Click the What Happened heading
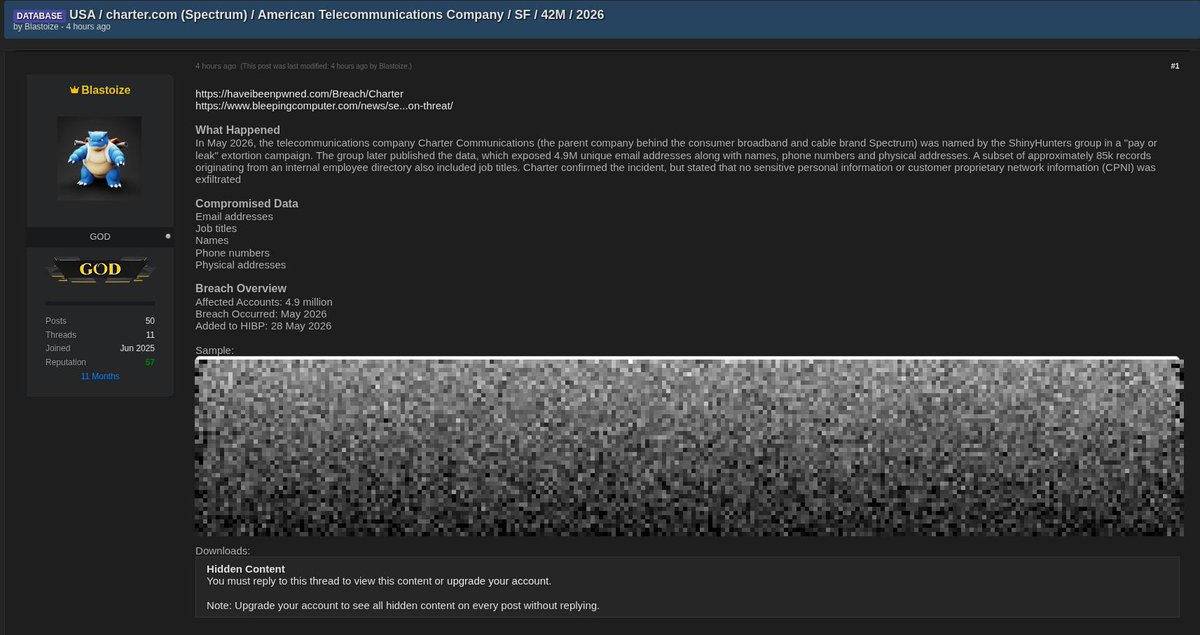The image size is (1200, 635). [238, 130]
